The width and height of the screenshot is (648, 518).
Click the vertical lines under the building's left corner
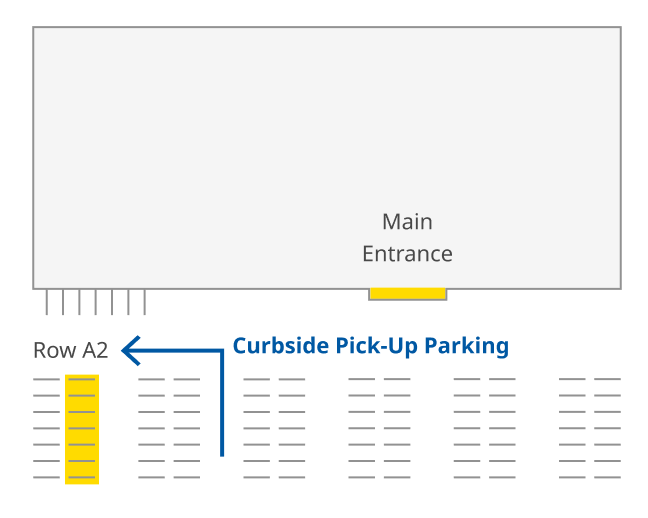[96, 302]
